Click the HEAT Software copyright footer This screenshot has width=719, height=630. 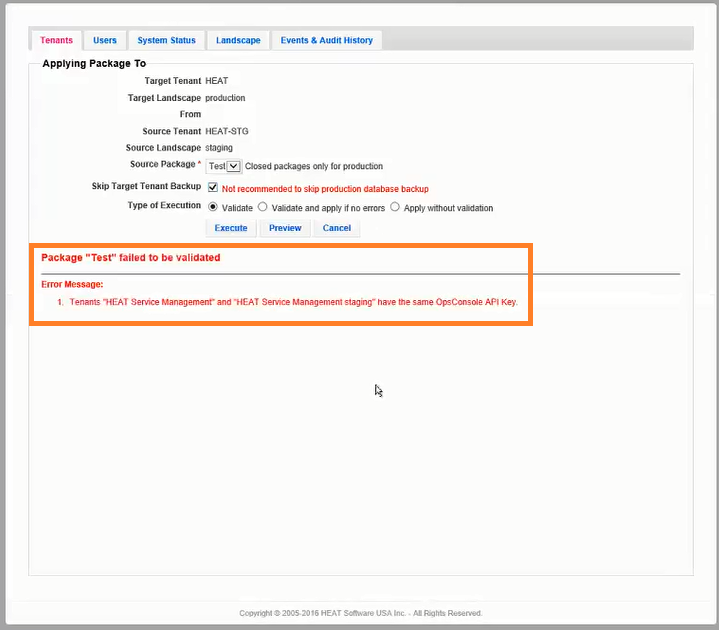coord(360,613)
